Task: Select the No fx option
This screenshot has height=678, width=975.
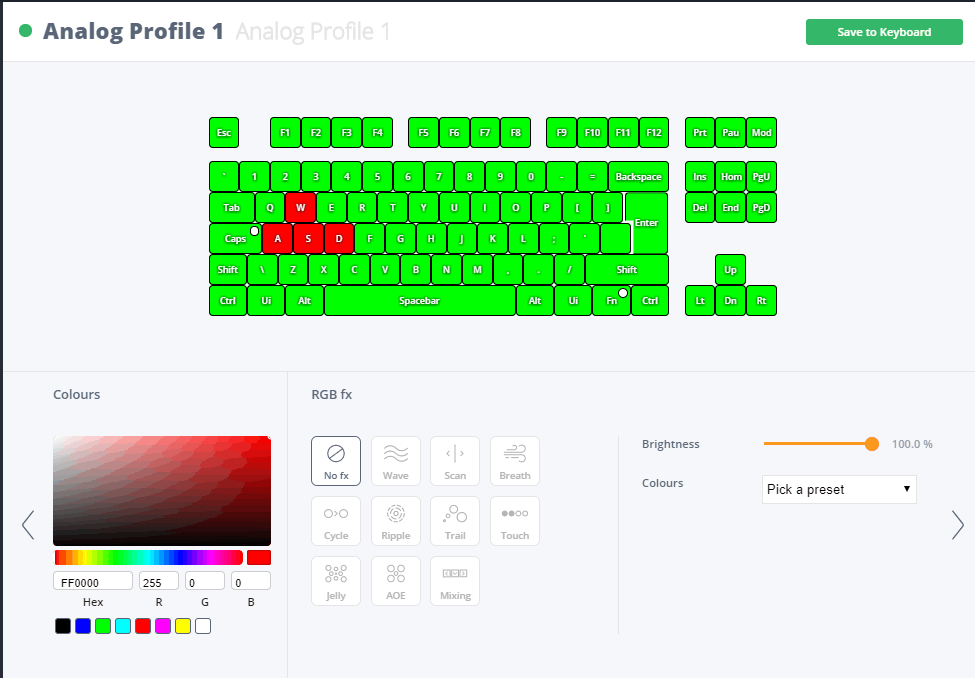Action: tap(336, 461)
